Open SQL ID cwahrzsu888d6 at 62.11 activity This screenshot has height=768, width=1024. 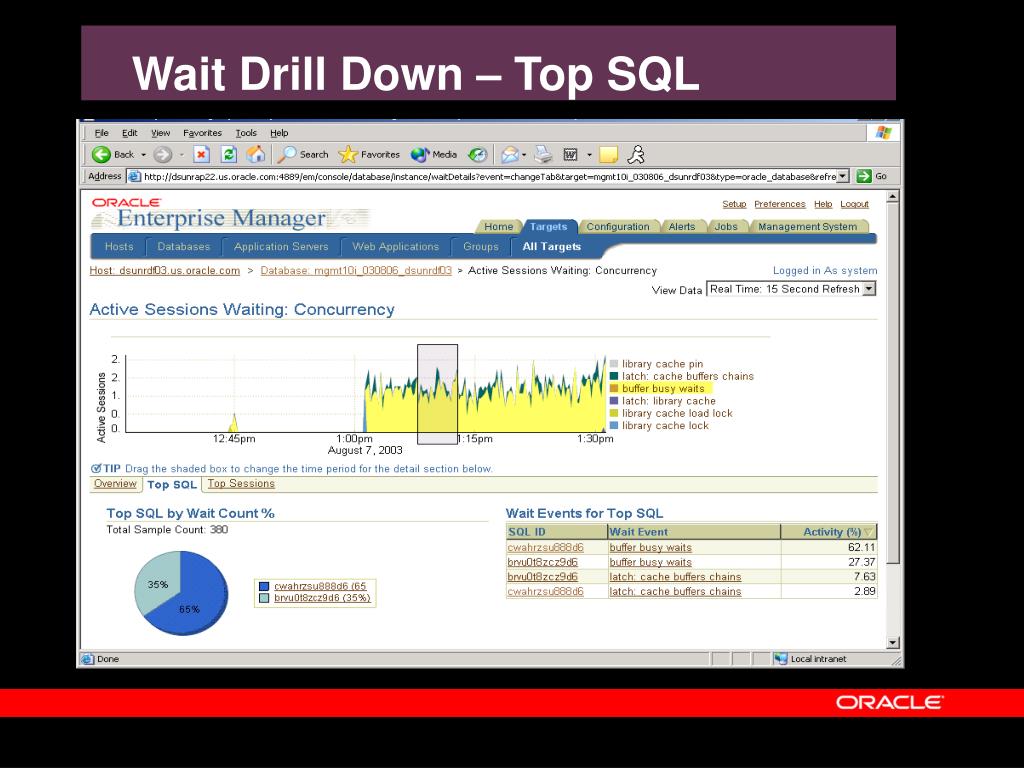coord(545,547)
